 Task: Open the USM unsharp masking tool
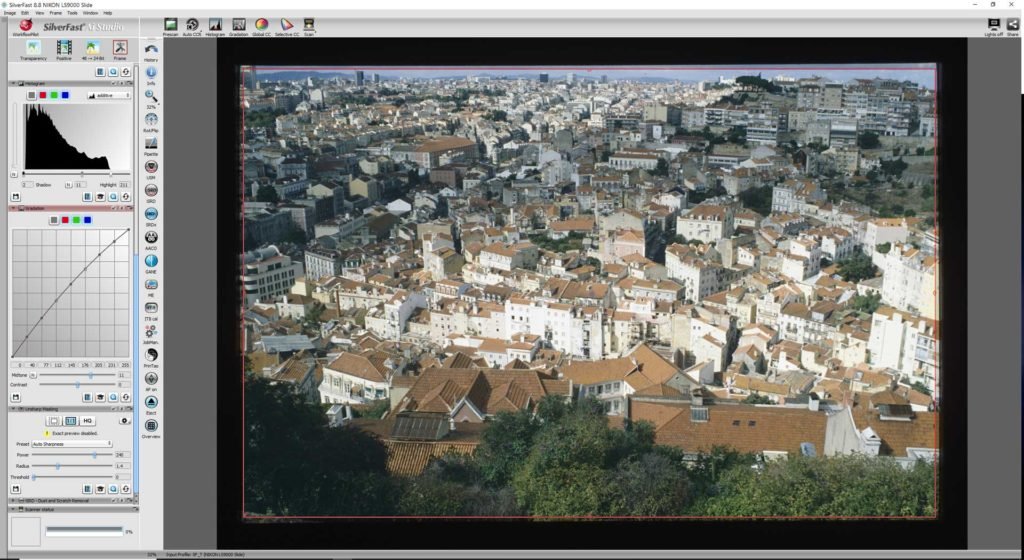coord(151,166)
